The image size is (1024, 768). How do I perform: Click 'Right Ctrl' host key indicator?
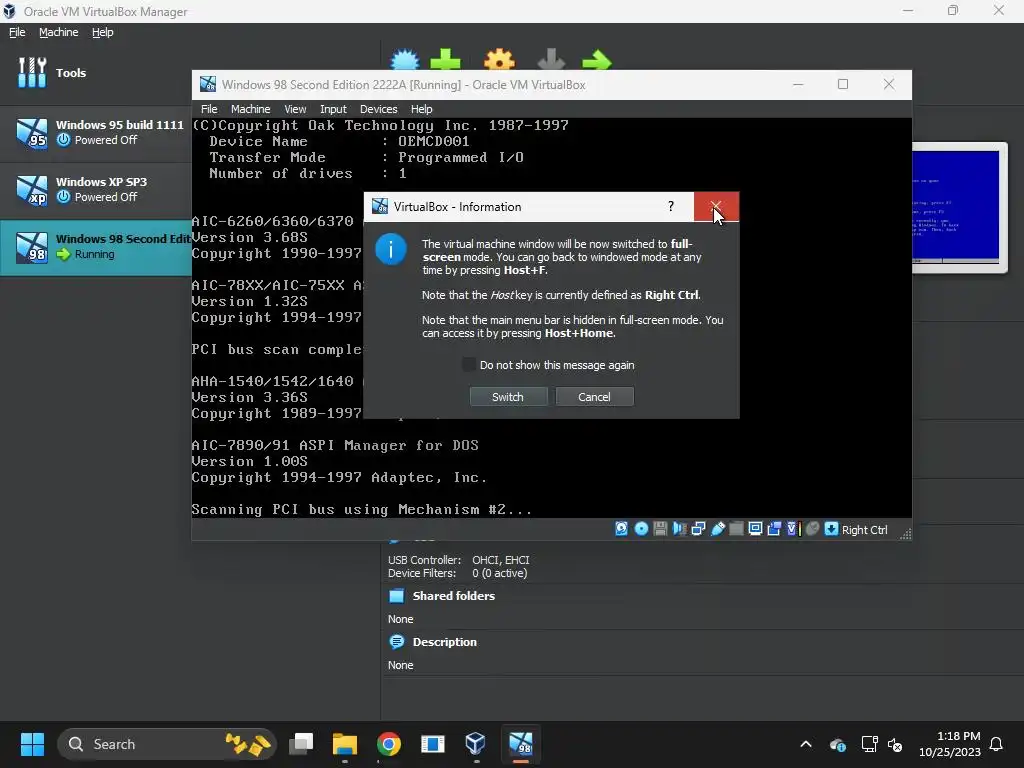(864, 530)
